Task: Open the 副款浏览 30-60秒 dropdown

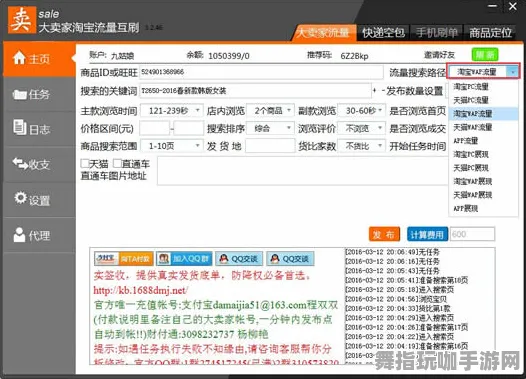Action: tap(361, 110)
